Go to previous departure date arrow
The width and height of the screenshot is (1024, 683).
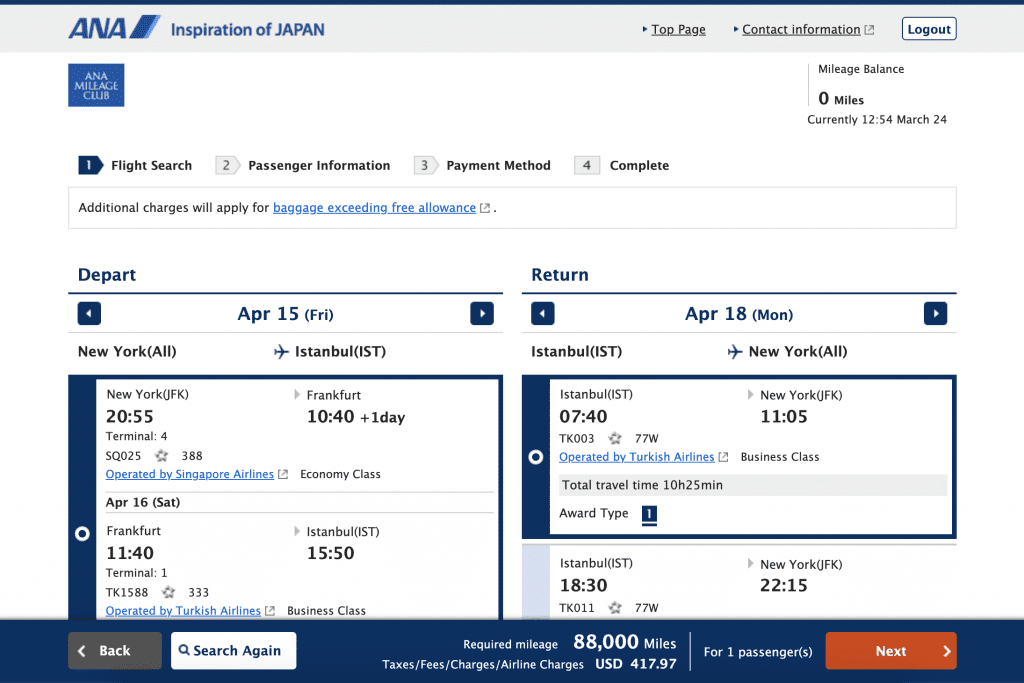click(x=89, y=313)
